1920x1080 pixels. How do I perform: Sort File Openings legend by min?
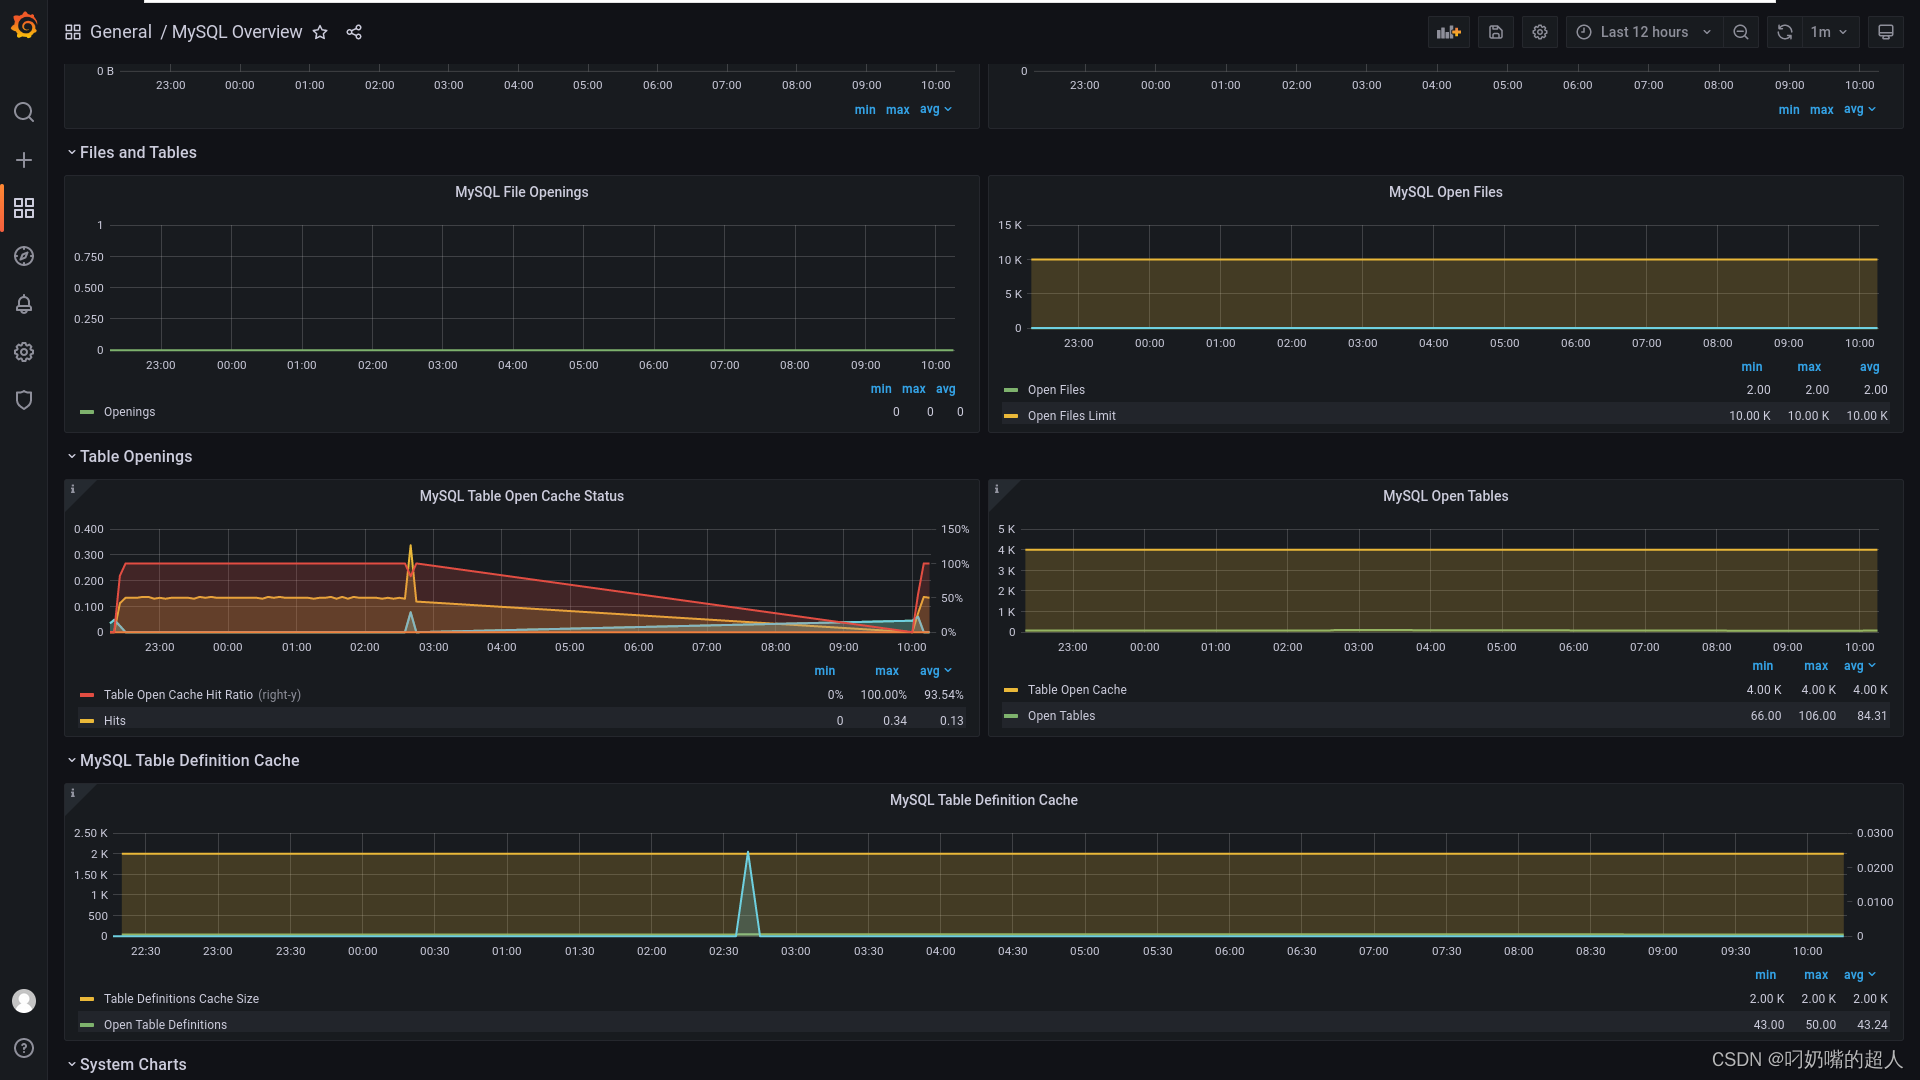click(880, 389)
